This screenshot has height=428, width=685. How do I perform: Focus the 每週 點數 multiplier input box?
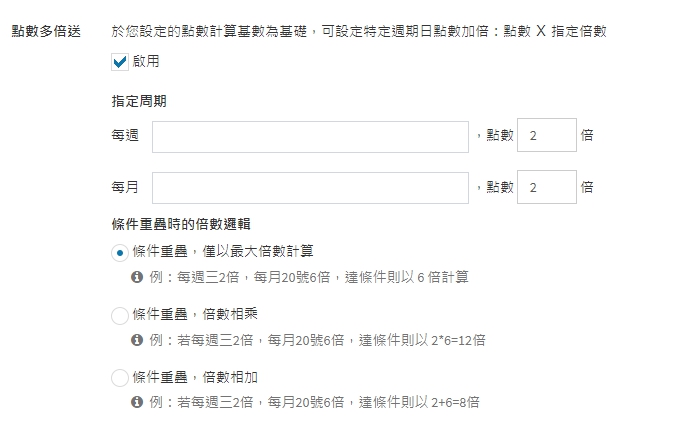pos(546,137)
